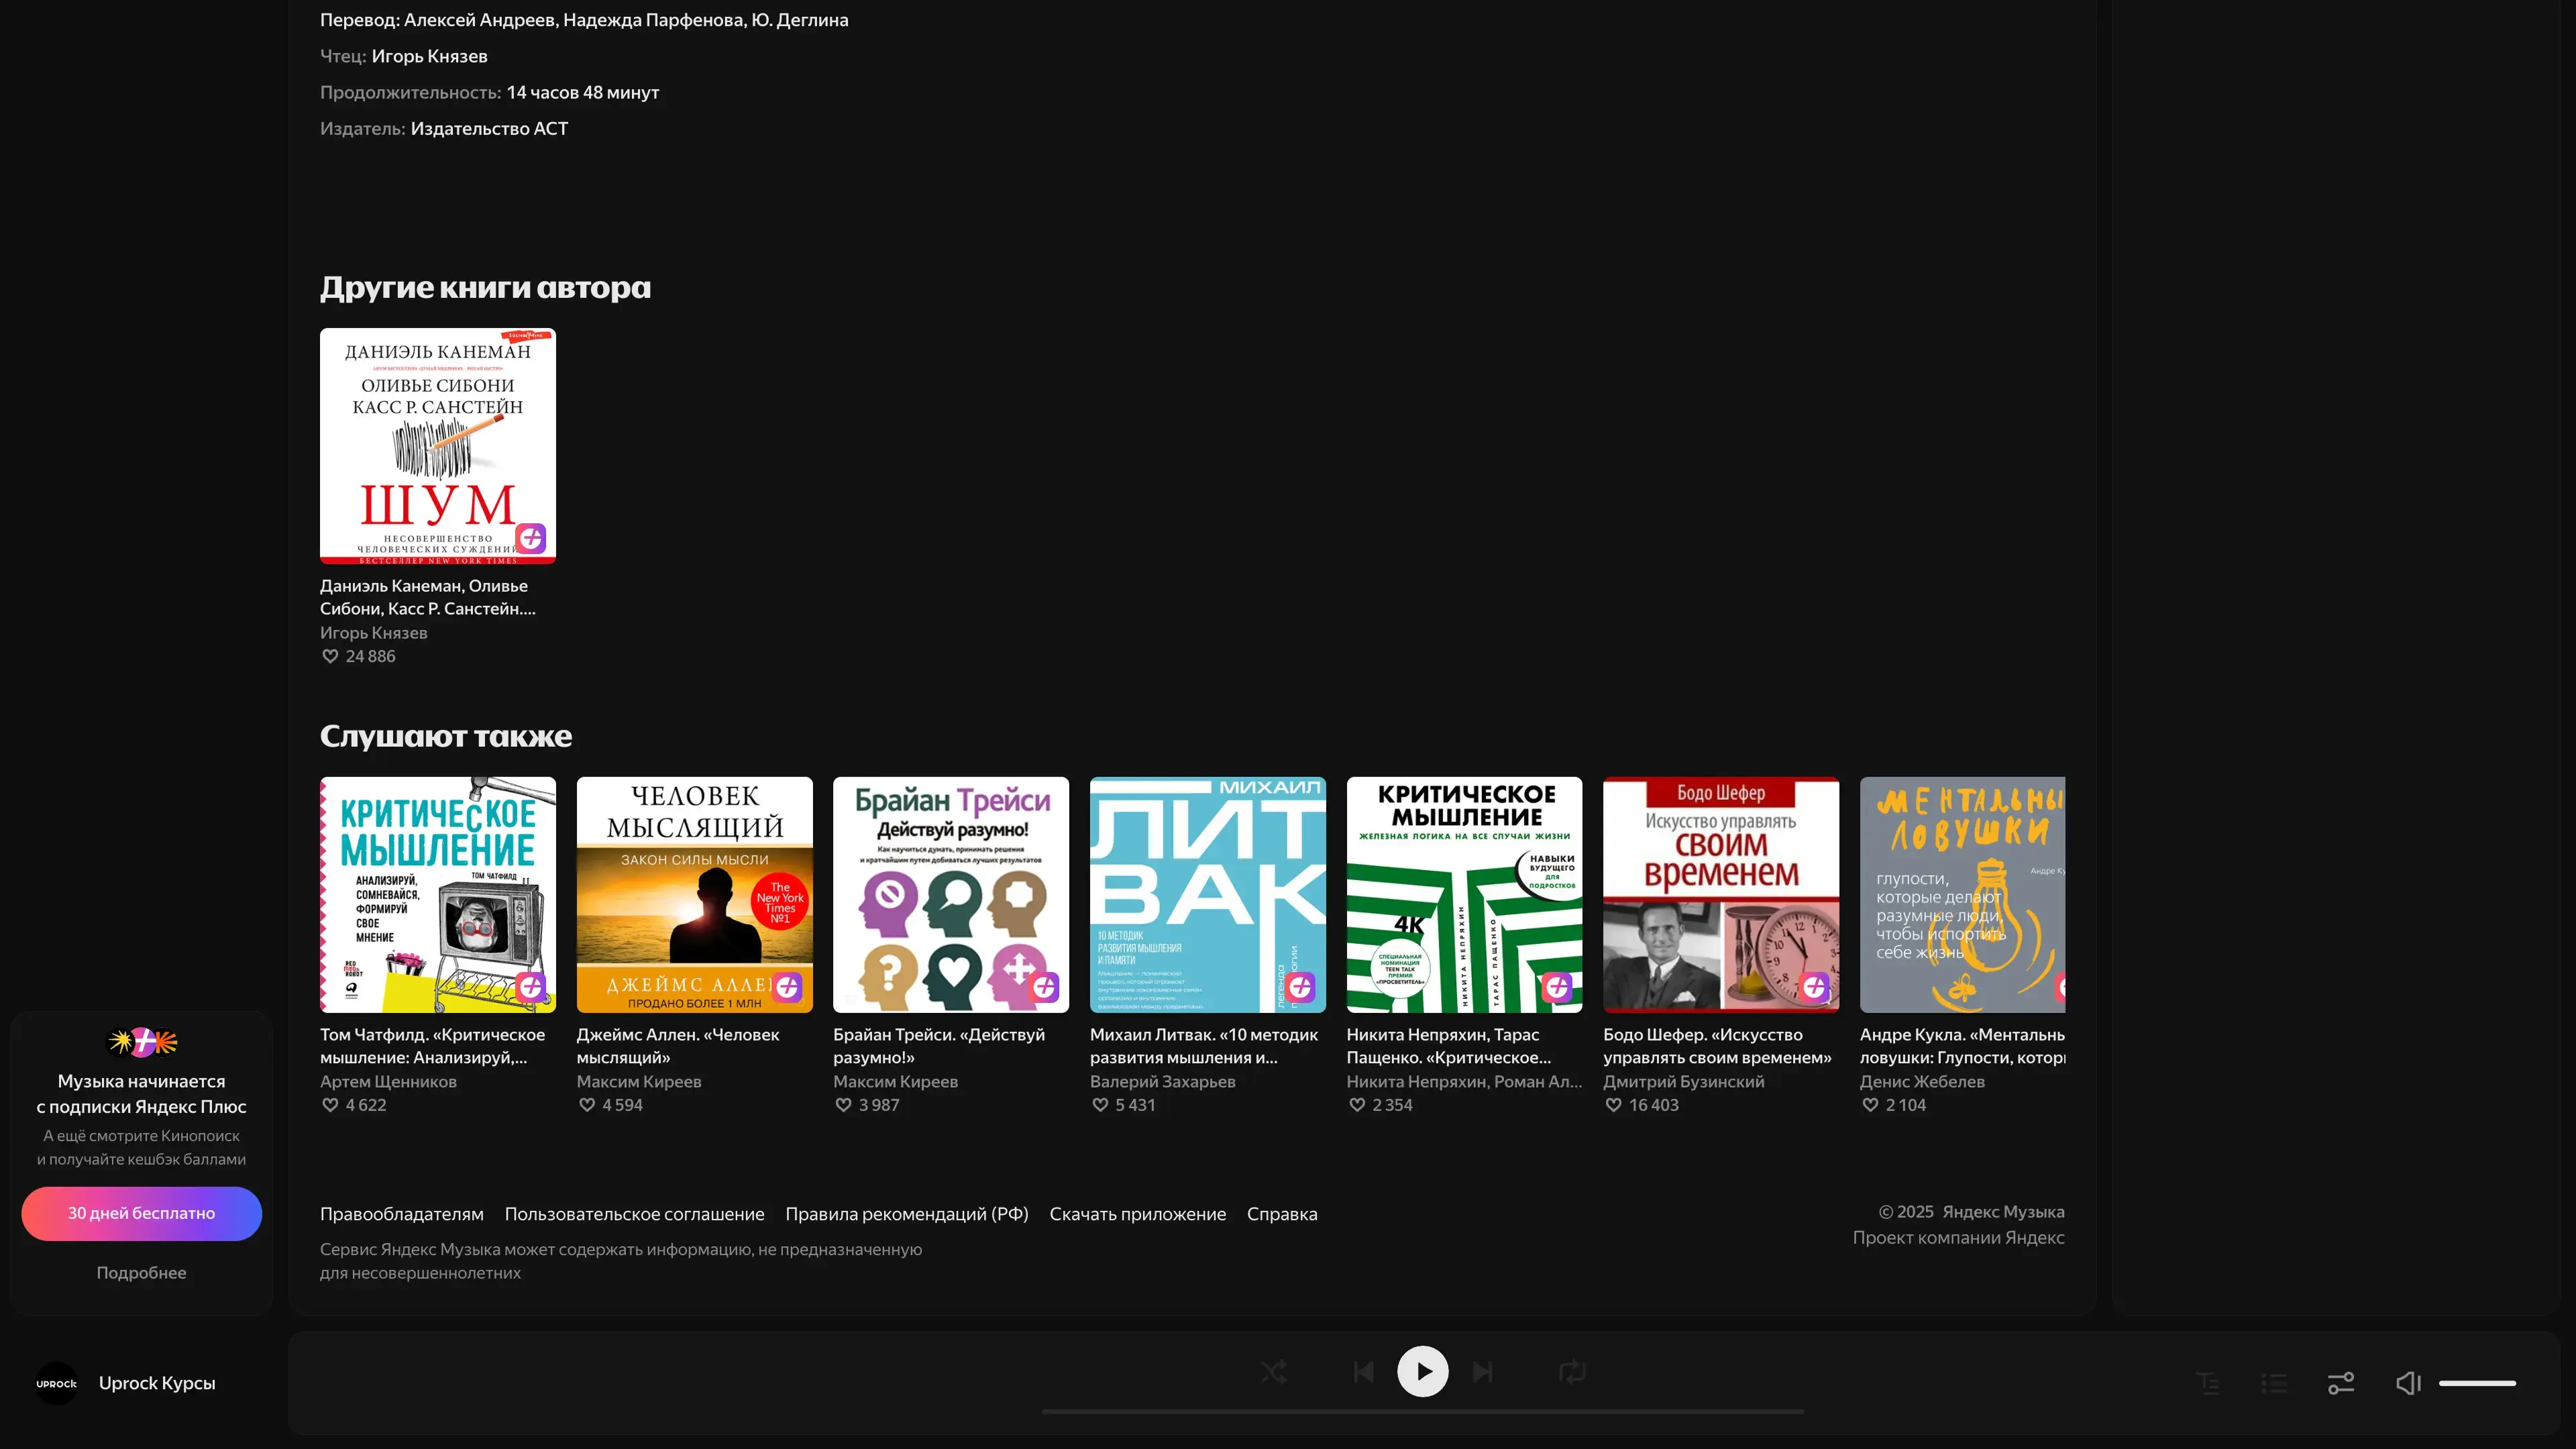Open the "Шум" audiobook cover
Screen dimensions: 2576x1449
437,446
